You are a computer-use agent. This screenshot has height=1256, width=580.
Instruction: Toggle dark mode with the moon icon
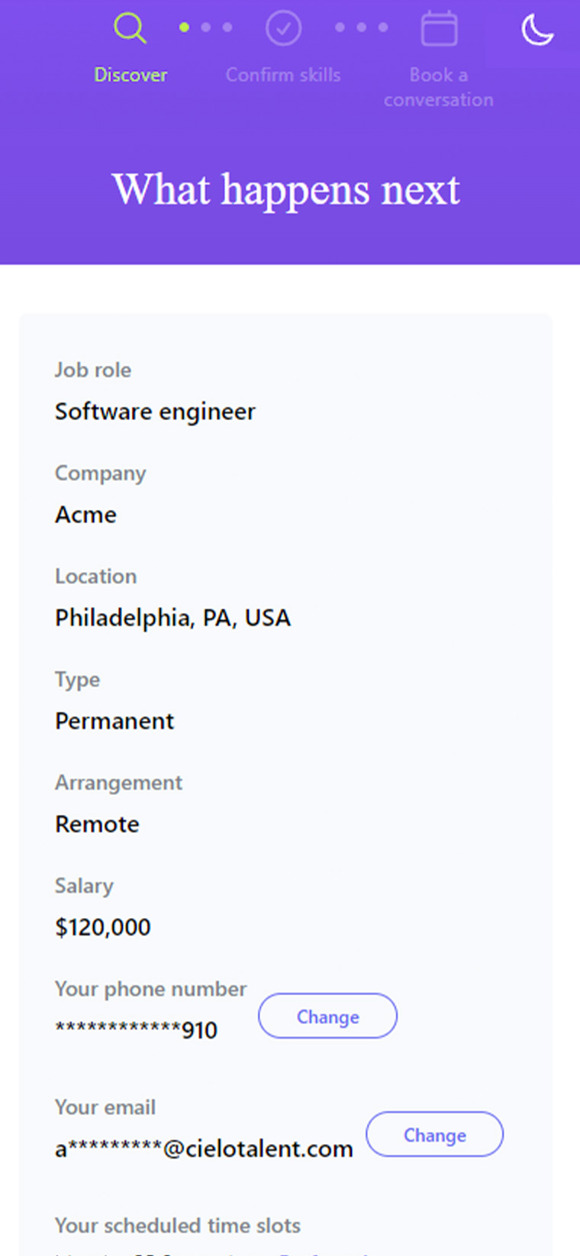tap(537, 30)
